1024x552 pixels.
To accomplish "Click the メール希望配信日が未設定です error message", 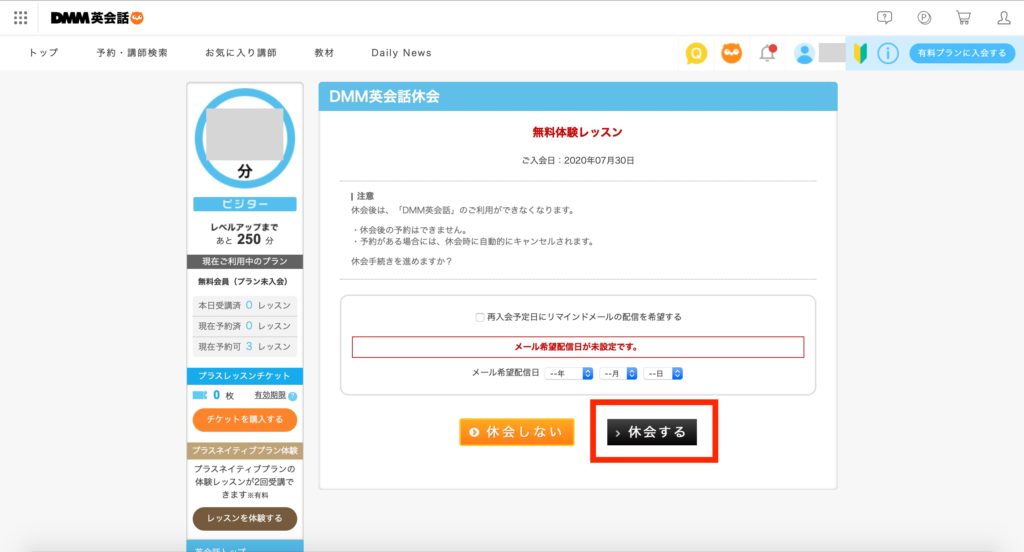I will (578, 347).
